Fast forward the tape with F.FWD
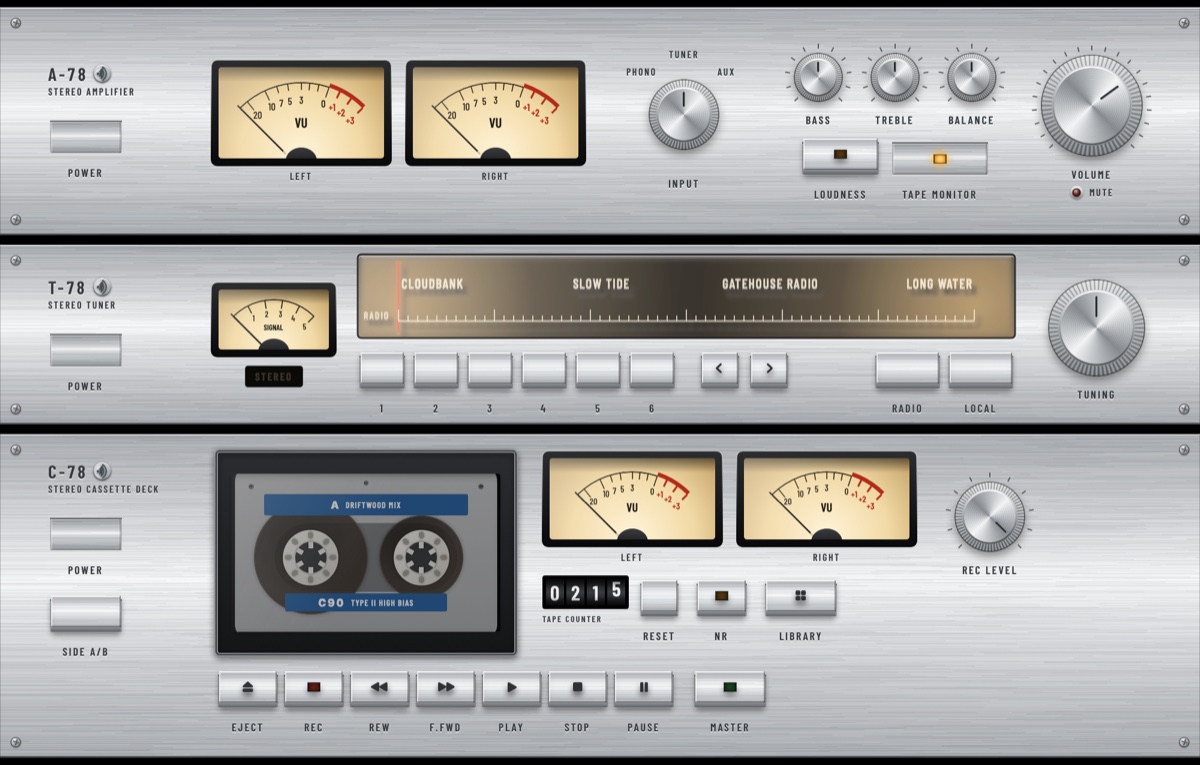The width and height of the screenshot is (1200, 765). [445, 688]
